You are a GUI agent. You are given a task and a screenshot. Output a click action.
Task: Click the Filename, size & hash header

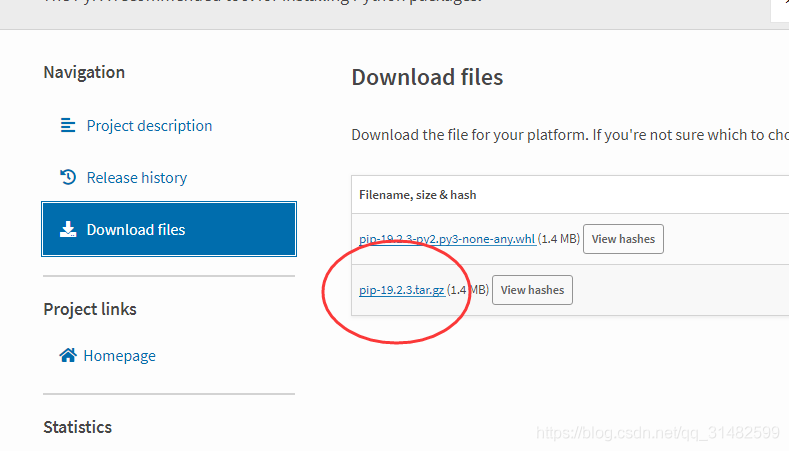pos(418,195)
